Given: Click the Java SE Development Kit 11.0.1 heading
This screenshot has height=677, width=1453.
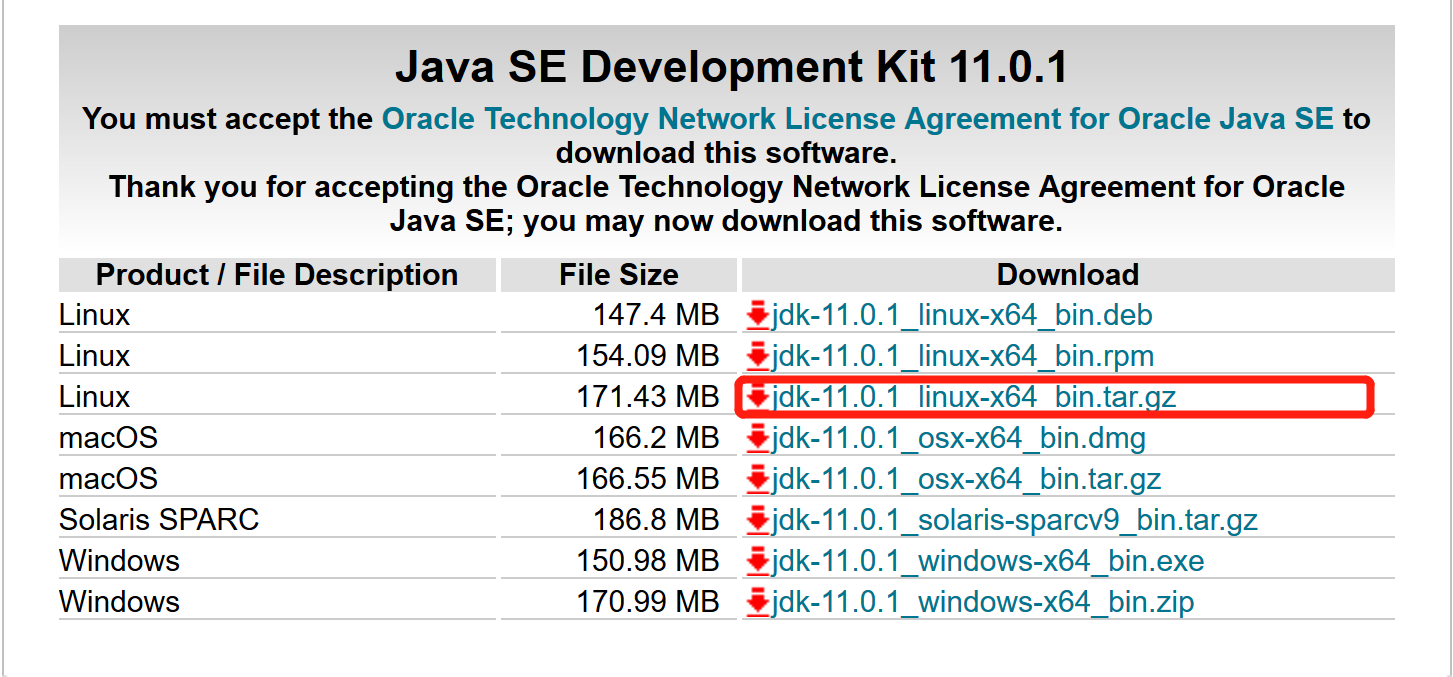Looking at the screenshot, I should [x=732, y=67].
